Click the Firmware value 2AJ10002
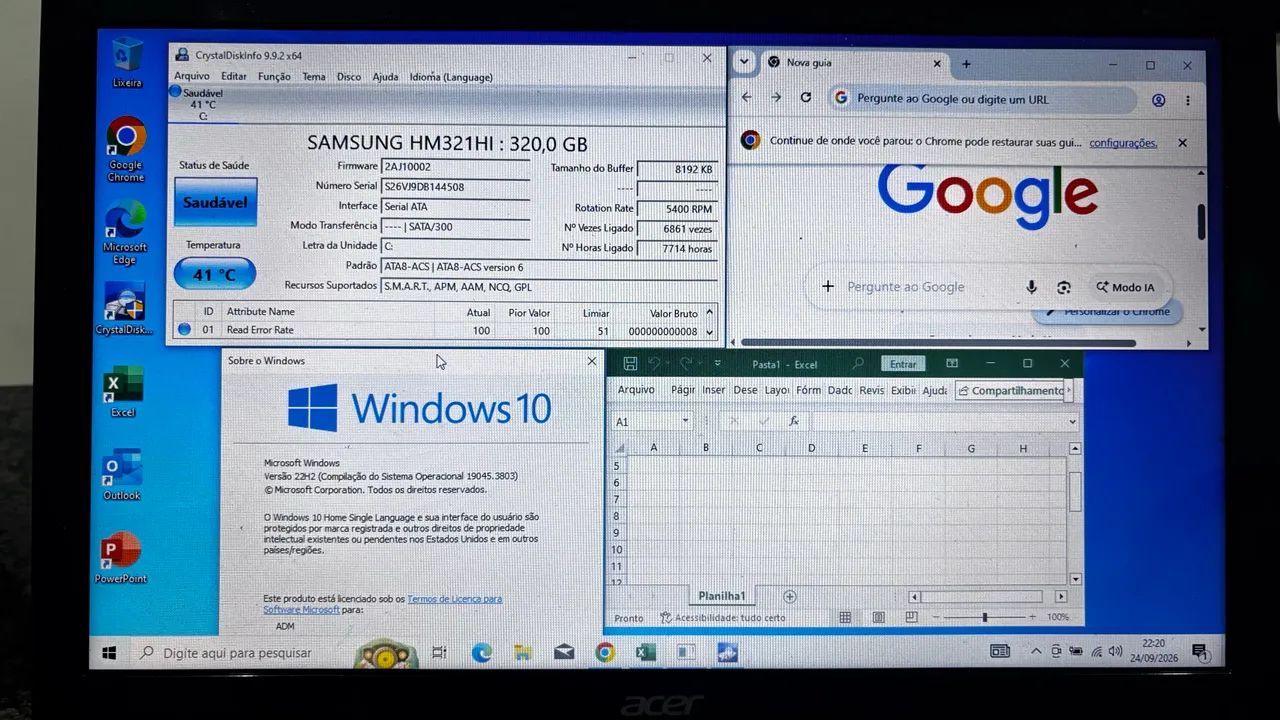The height and width of the screenshot is (720, 1280). click(408, 167)
